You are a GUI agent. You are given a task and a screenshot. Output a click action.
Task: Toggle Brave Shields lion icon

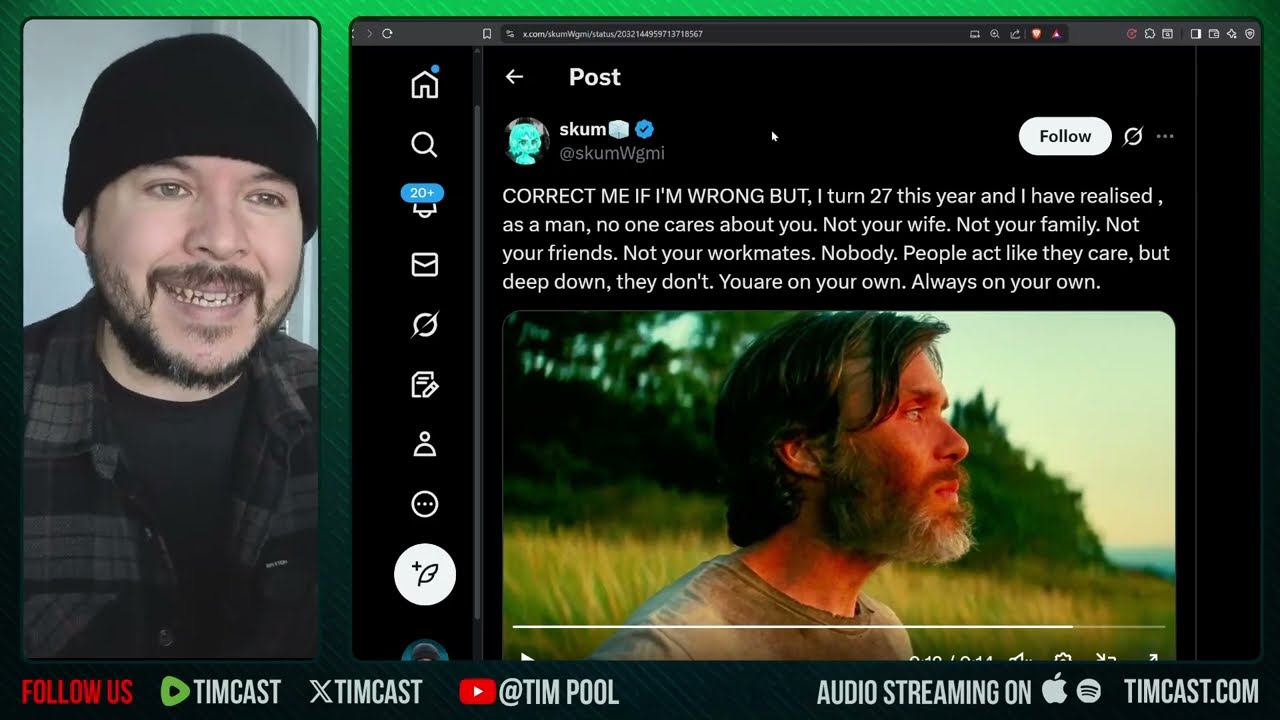1037,34
